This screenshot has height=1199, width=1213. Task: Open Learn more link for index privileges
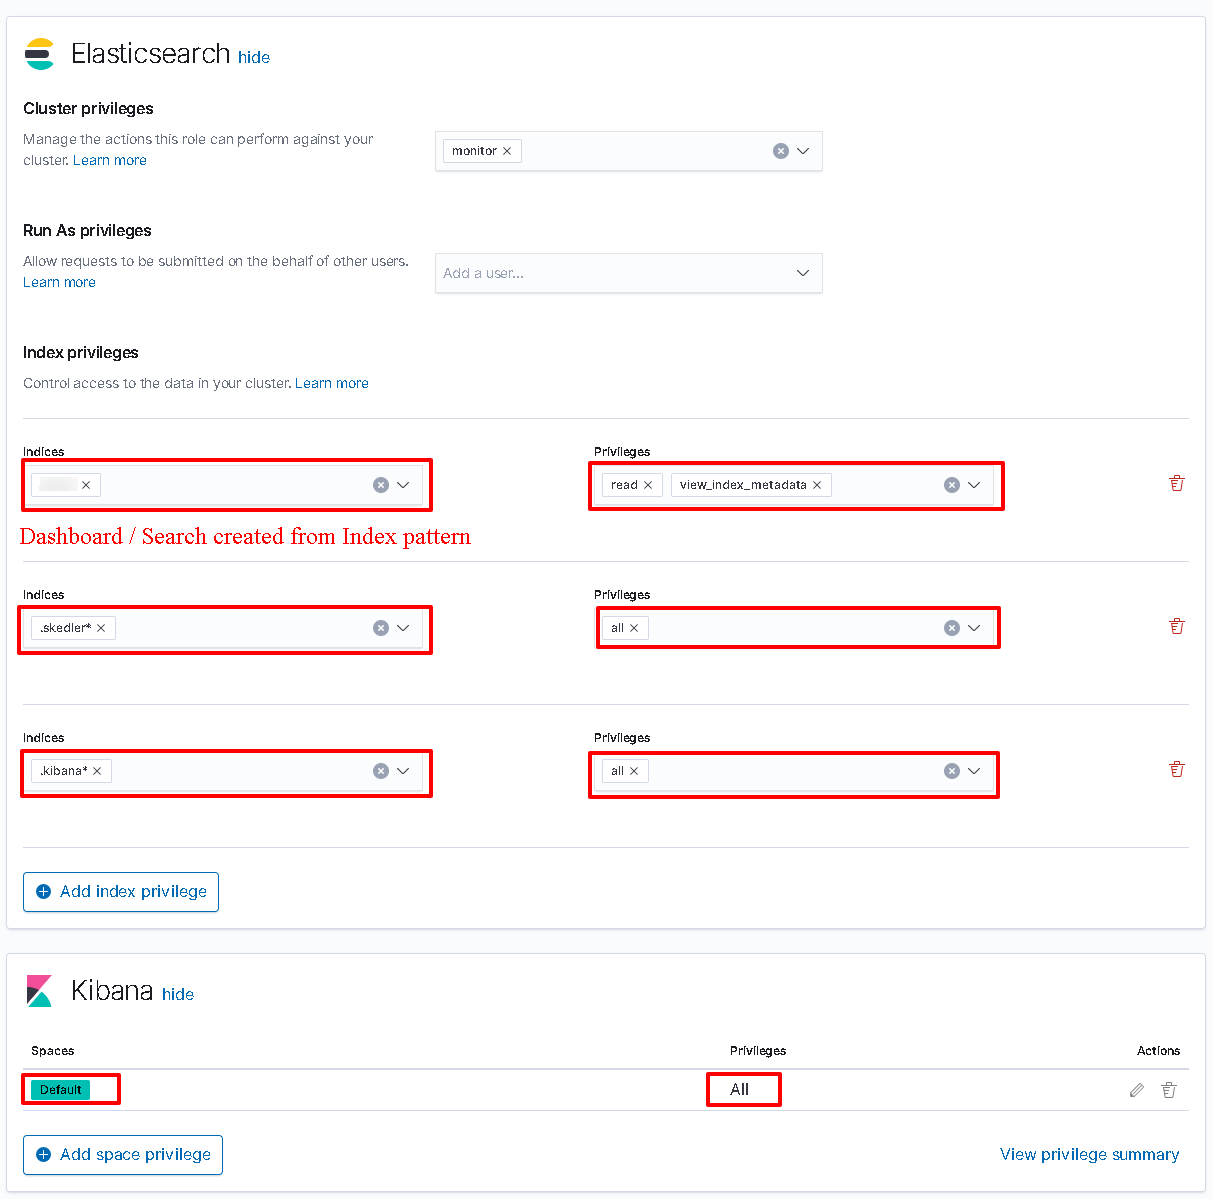click(332, 383)
